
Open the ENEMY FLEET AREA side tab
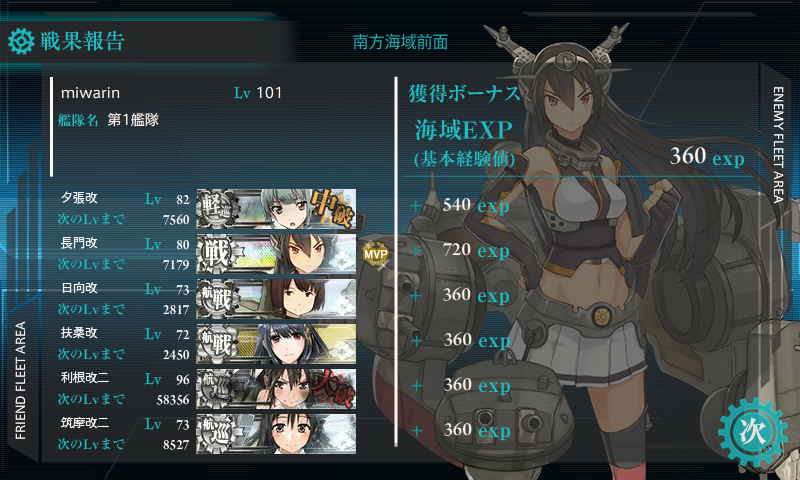click(x=778, y=145)
